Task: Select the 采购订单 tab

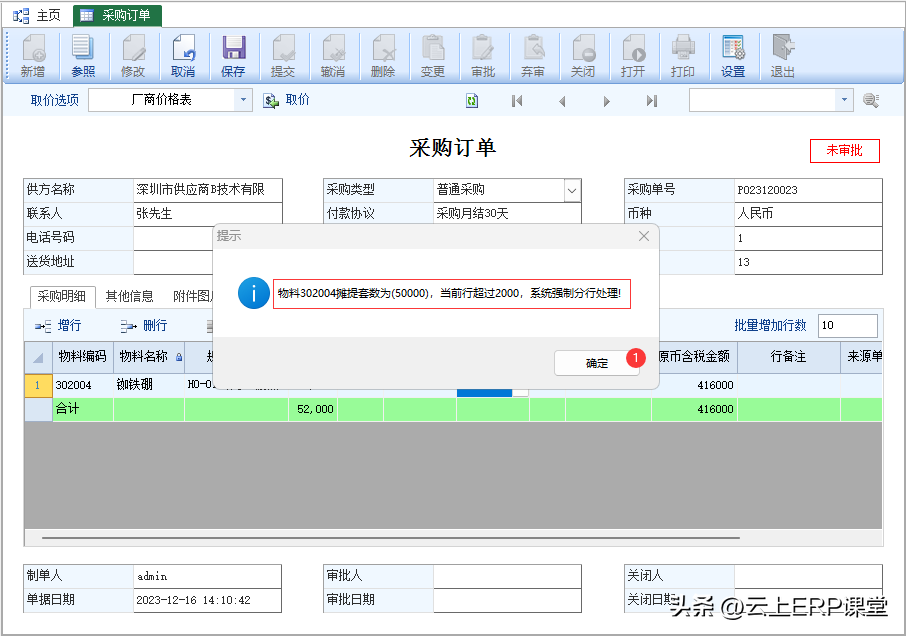Action: pyautogui.click(x=117, y=16)
